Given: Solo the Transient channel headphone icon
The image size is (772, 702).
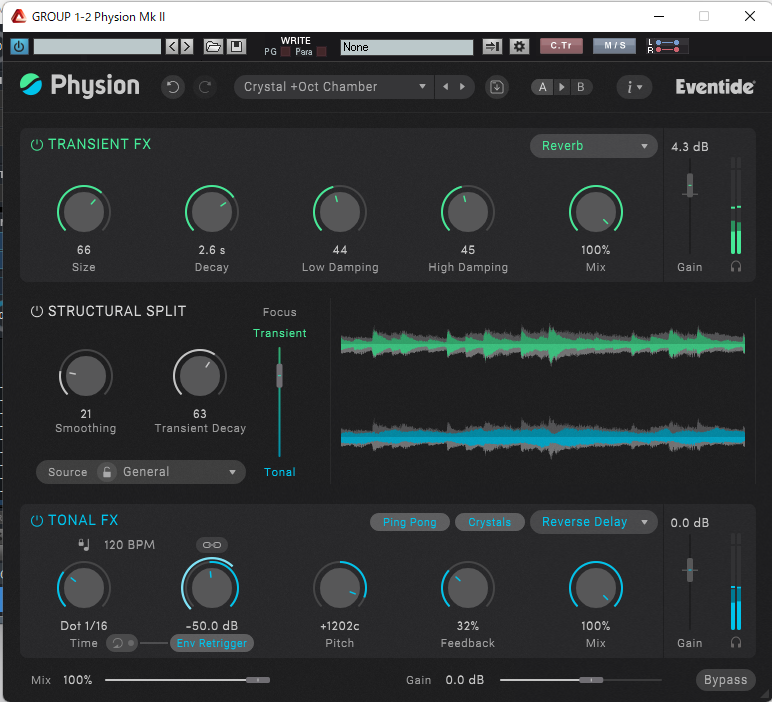Looking at the screenshot, I should pyautogui.click(x=736, y=267).
